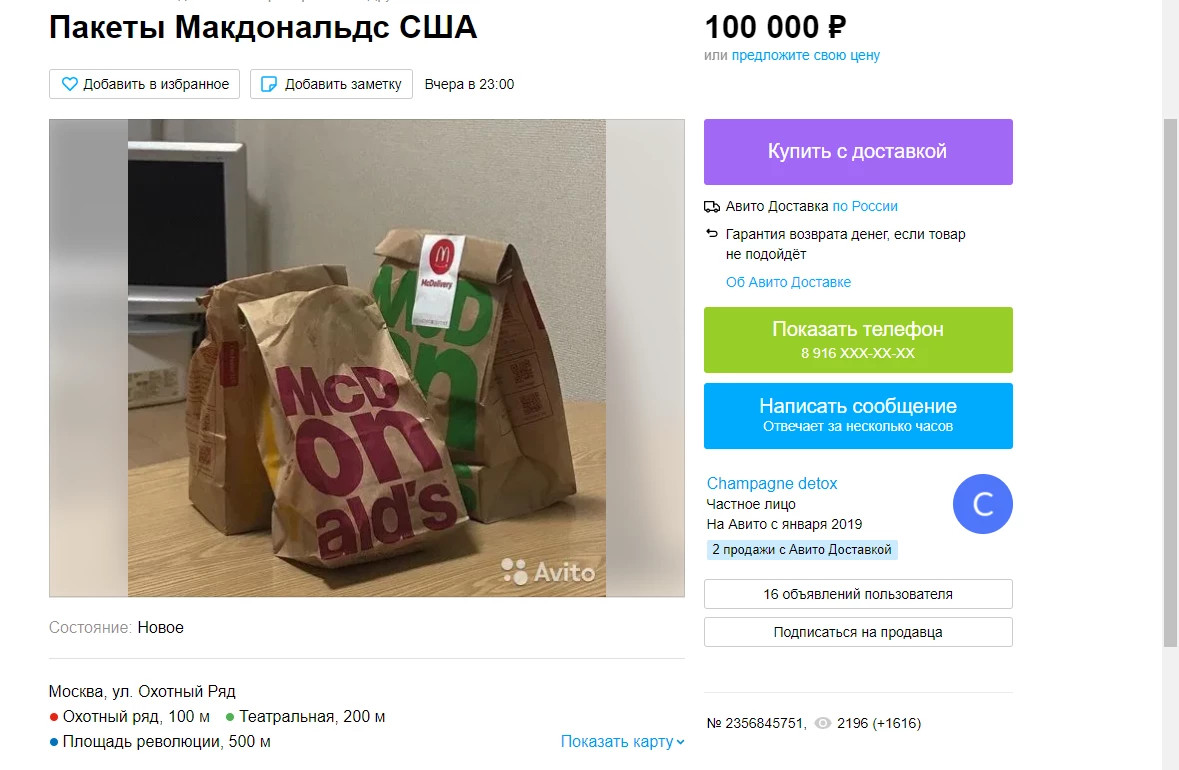Subscribe with Подписаться на продавца
This screenshot has width=1179, height=770.
point(858,632)
